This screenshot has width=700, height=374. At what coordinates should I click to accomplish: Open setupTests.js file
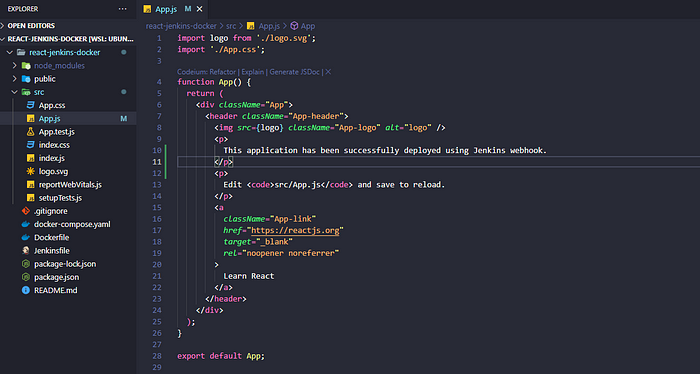pyautogui.click(x=60, y=198)
